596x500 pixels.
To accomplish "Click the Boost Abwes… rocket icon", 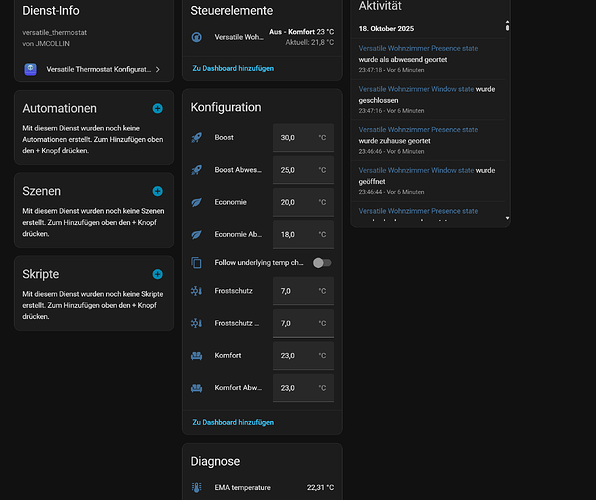I will click(197, 170).
